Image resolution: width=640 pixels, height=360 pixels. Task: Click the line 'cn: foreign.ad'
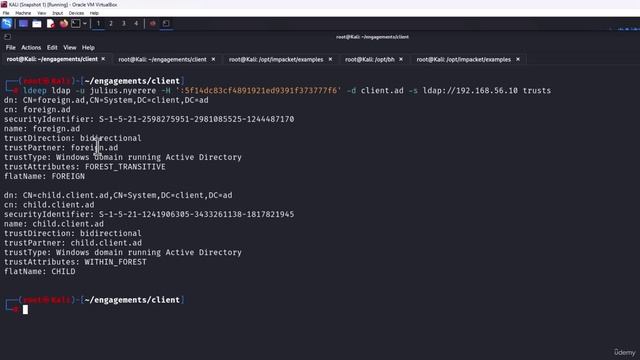tap(37, 109)
